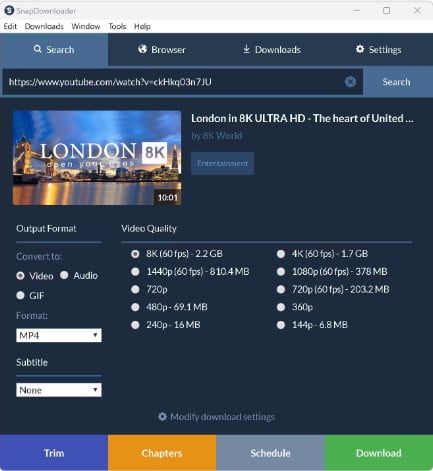Switch to the Search tab
The width and height of the screenshot is (433, 471).
click(54, 50)
